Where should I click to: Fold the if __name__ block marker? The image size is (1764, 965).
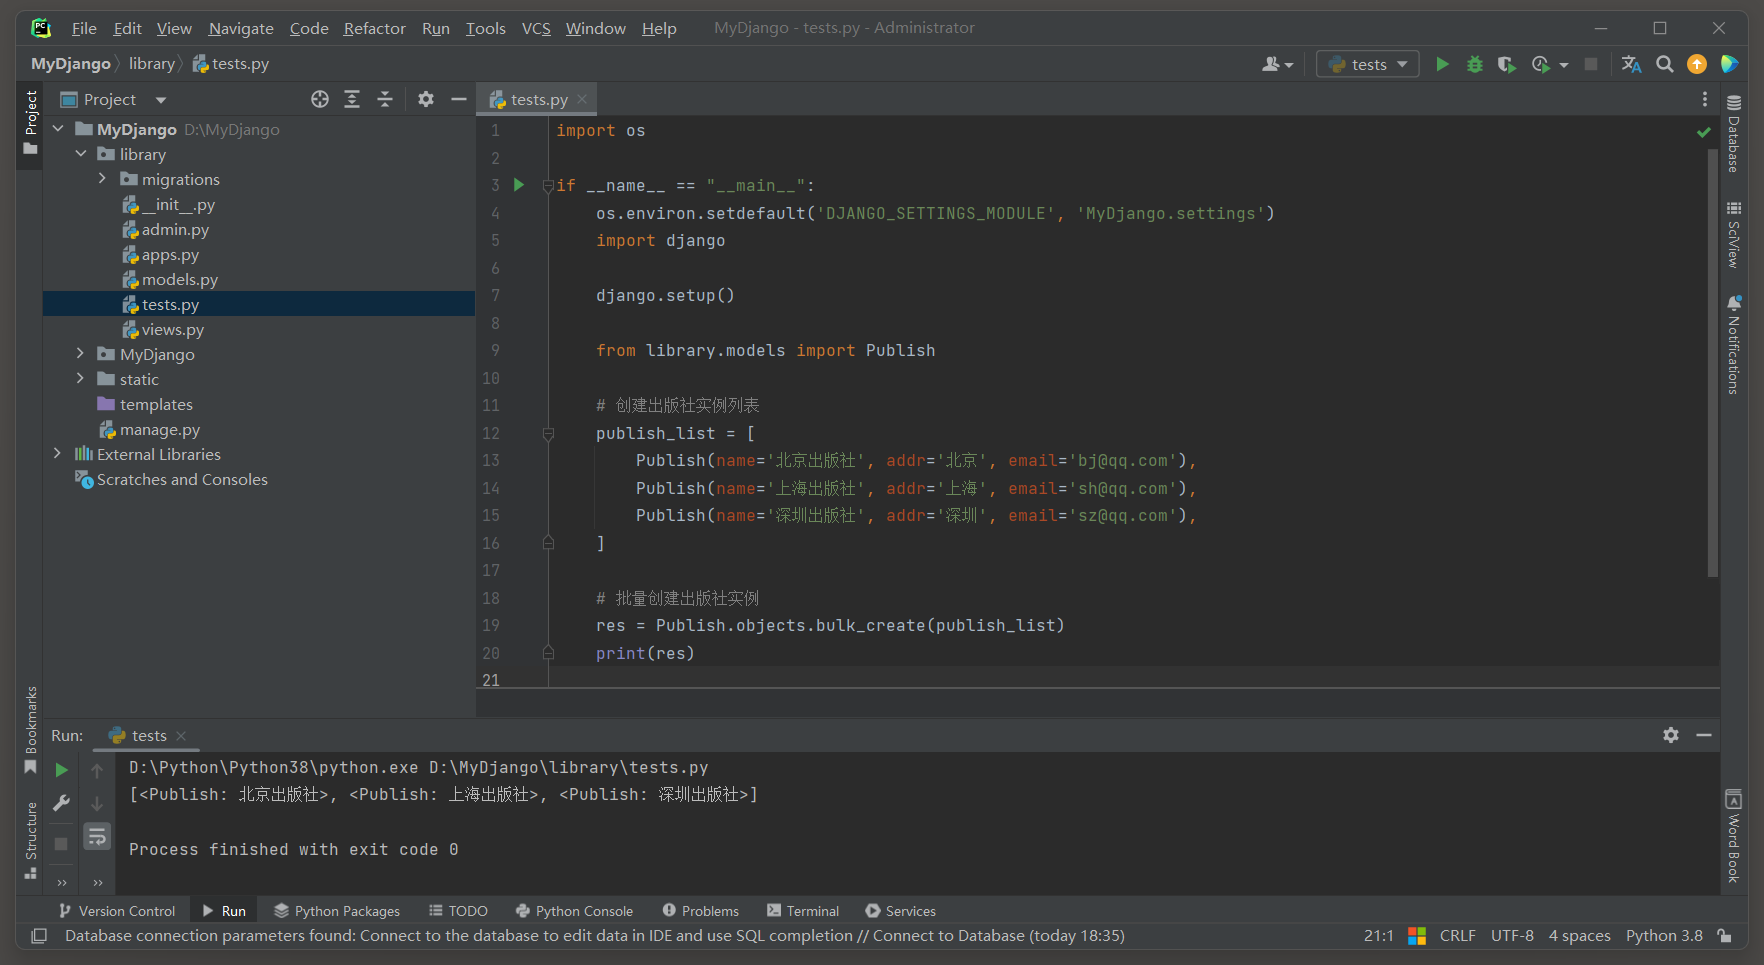point(548,185)
